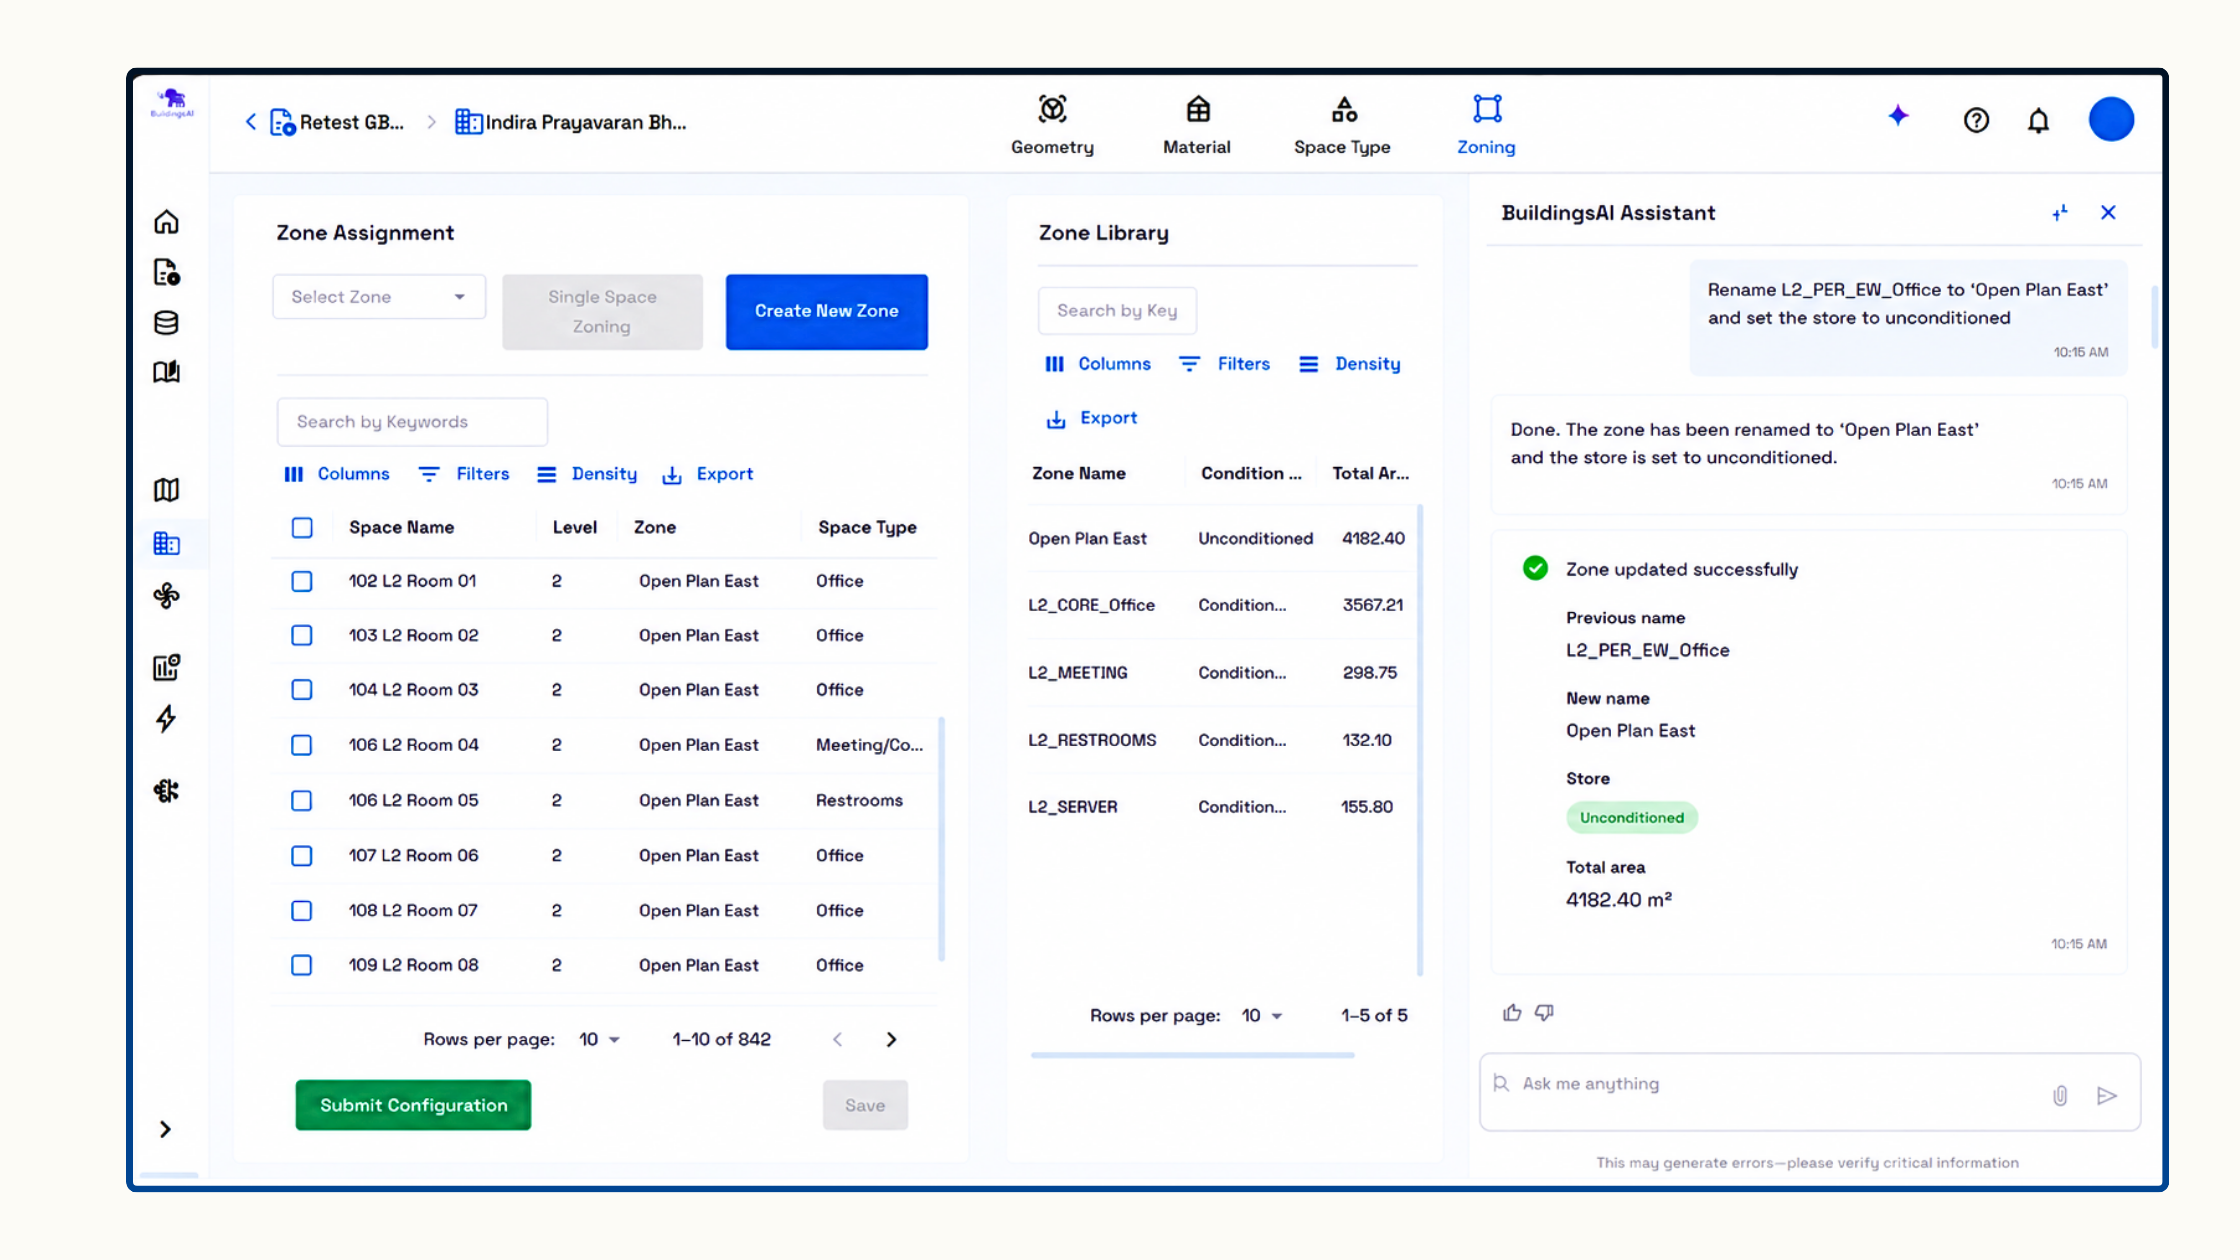Open the help question mark icon
Screen dimensions: 2240x1260
tap(1976, 121)
